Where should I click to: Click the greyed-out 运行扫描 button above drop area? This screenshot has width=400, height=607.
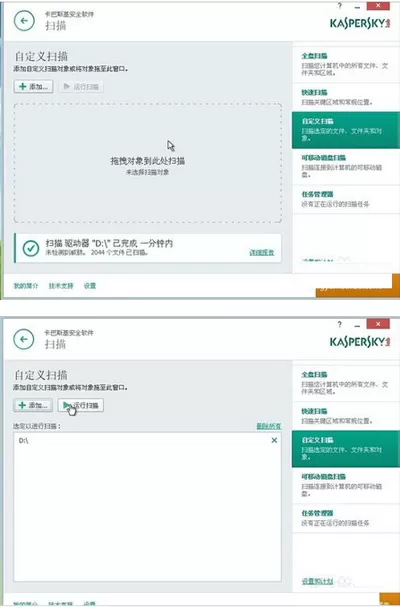[x=81, y=86]
